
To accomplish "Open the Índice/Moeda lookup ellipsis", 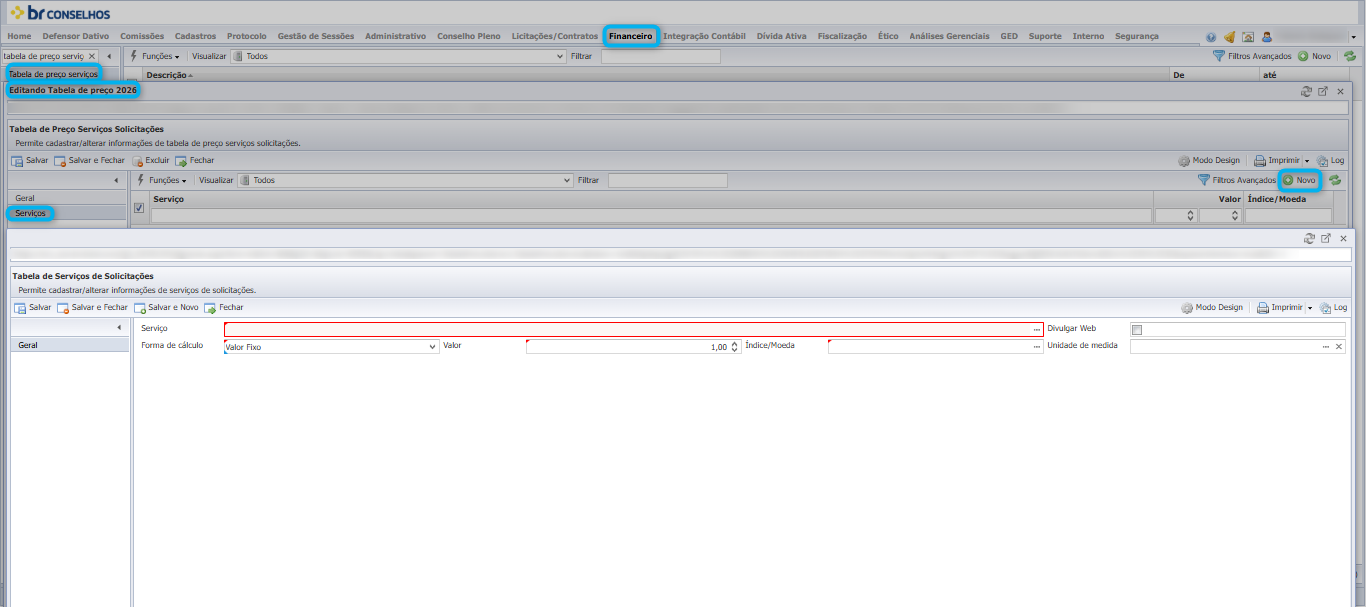I will tap(1037, 346).
